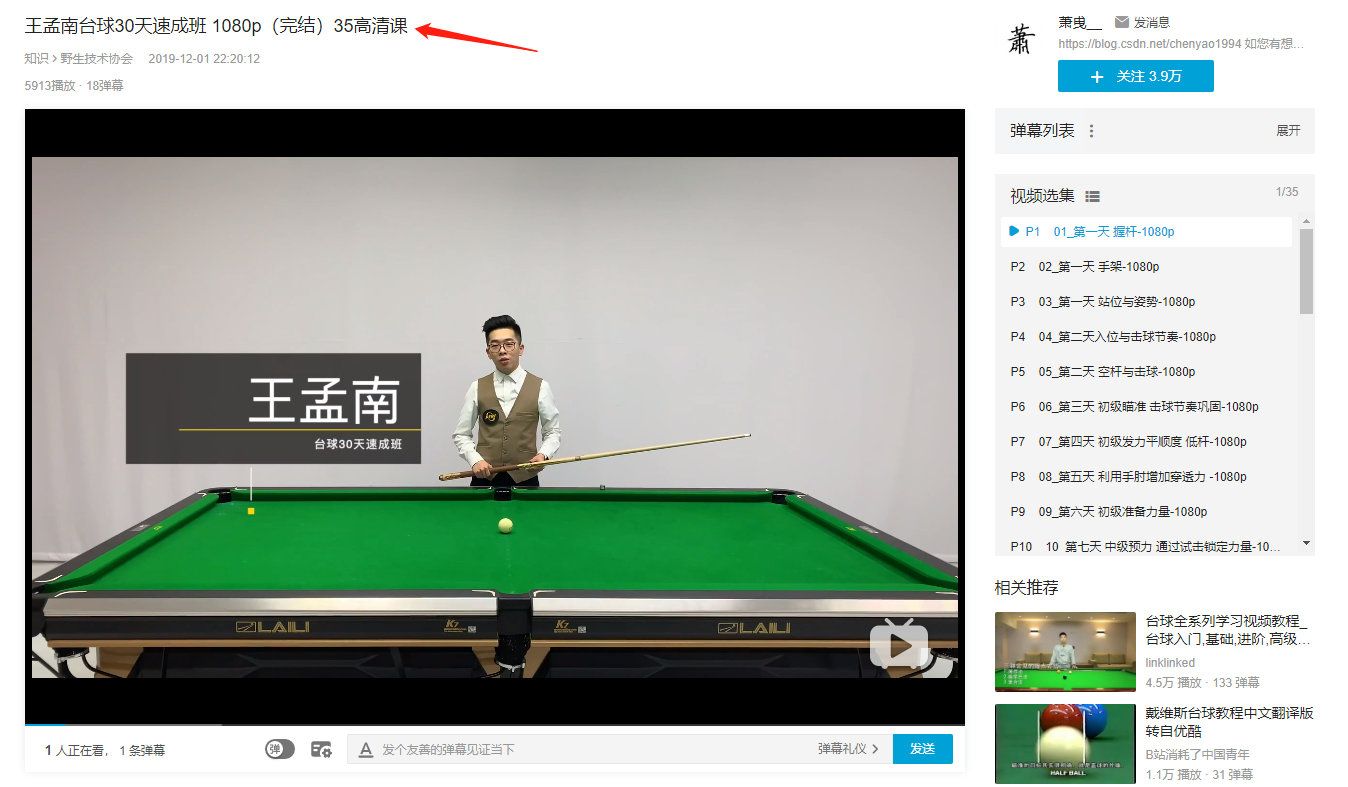Screen dimensions: 1348x787
Task: Open recommended uploader B站消耗了中国青年
Action: point(1197,755)
